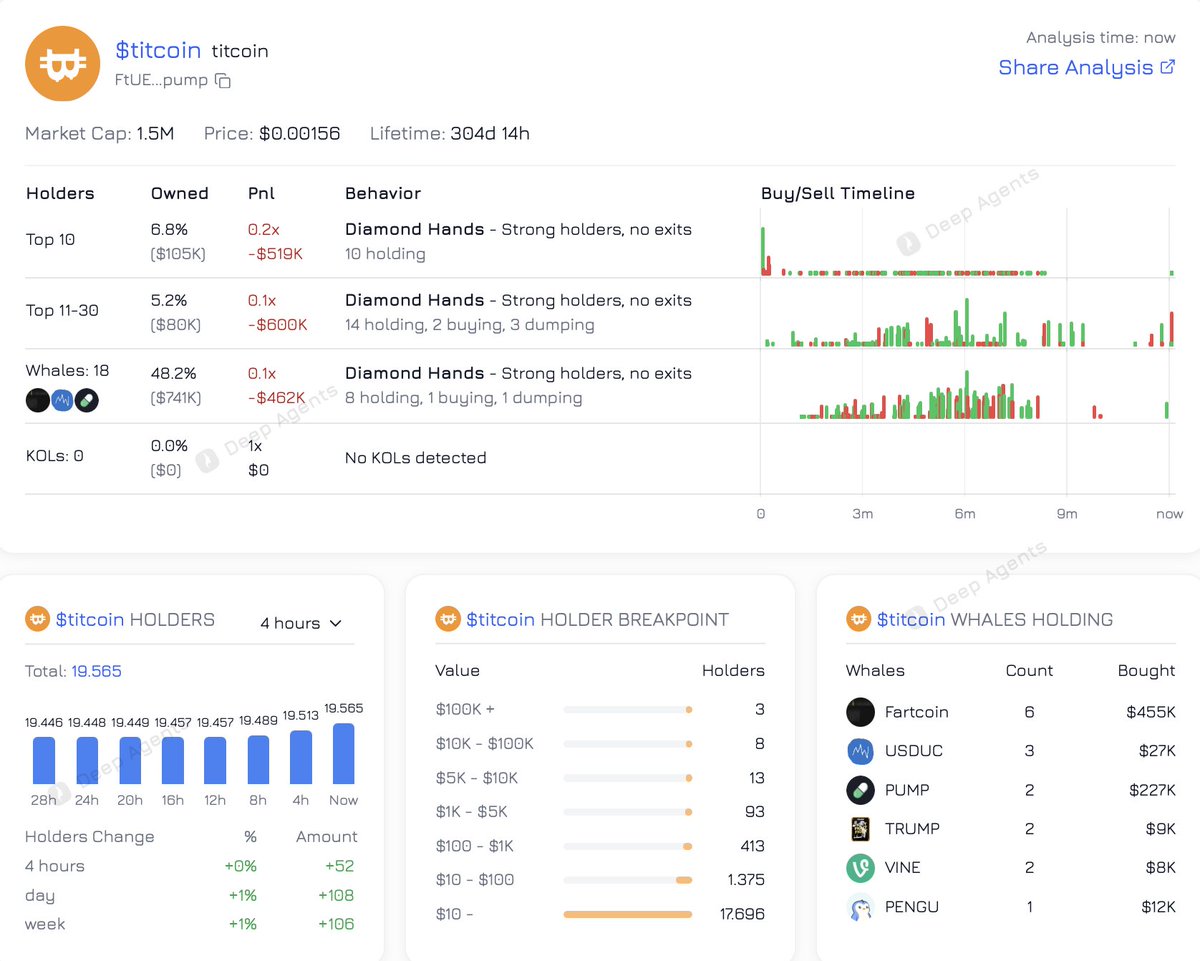Screen dimensions: 1200x961
Task: Click the day holders change +108
Action: [x=335, y=895]
